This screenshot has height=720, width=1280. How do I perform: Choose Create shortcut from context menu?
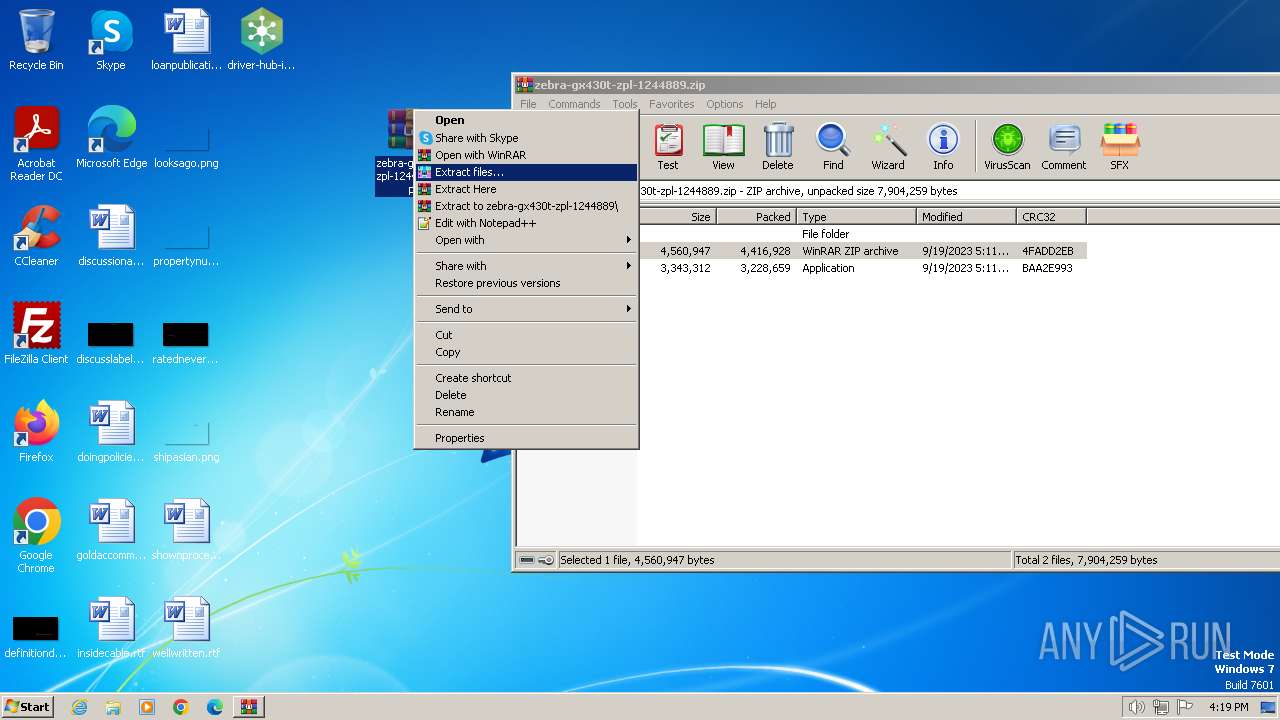click(526, 378)
